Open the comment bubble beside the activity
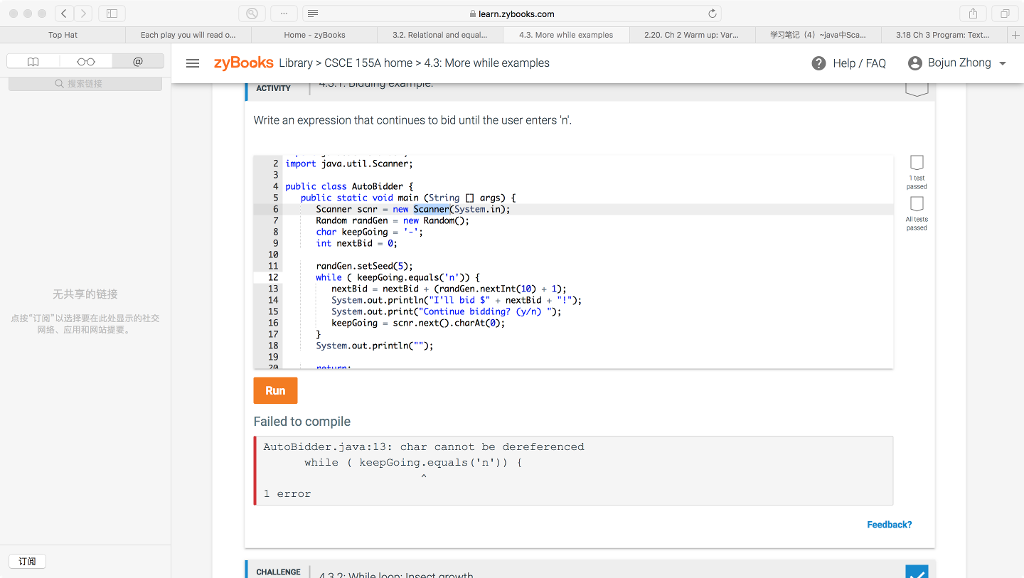Screen dimensions: 1024x578 point(916,90)
